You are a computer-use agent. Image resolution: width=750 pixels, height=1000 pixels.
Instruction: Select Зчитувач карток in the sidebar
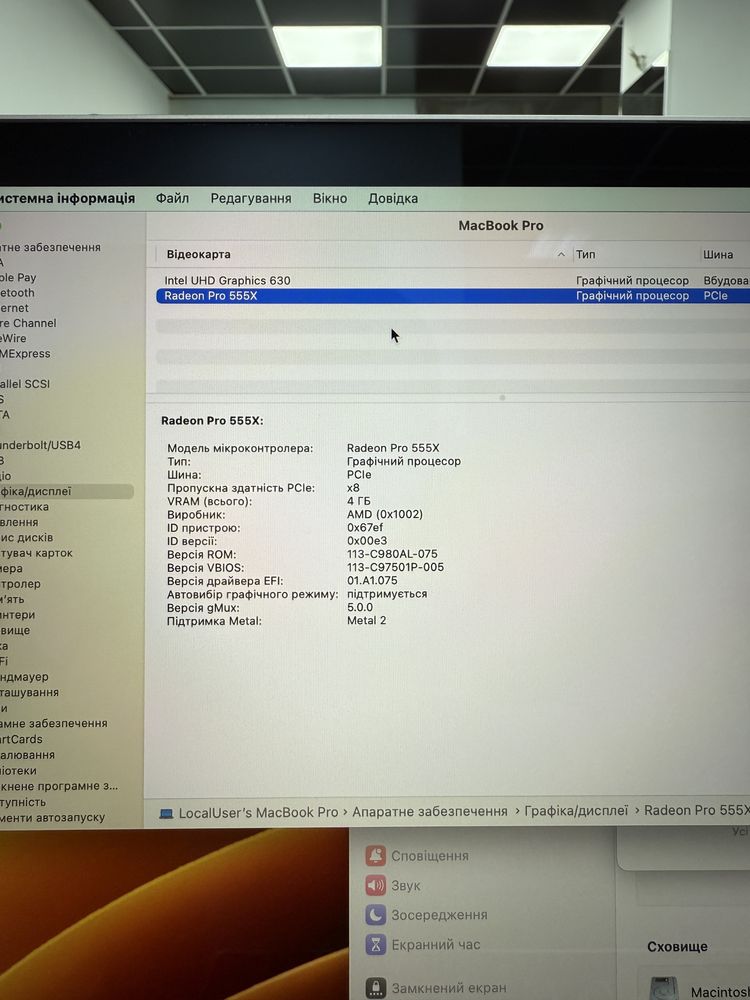tap(36, 553)
